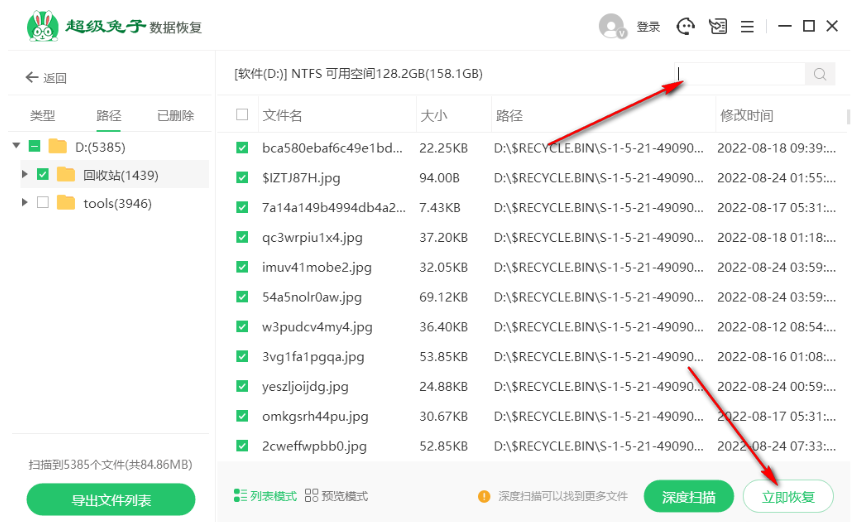855x522 pixels.
Task: Expand the 回收站(1439) tree node
Action: coord(25,175)
